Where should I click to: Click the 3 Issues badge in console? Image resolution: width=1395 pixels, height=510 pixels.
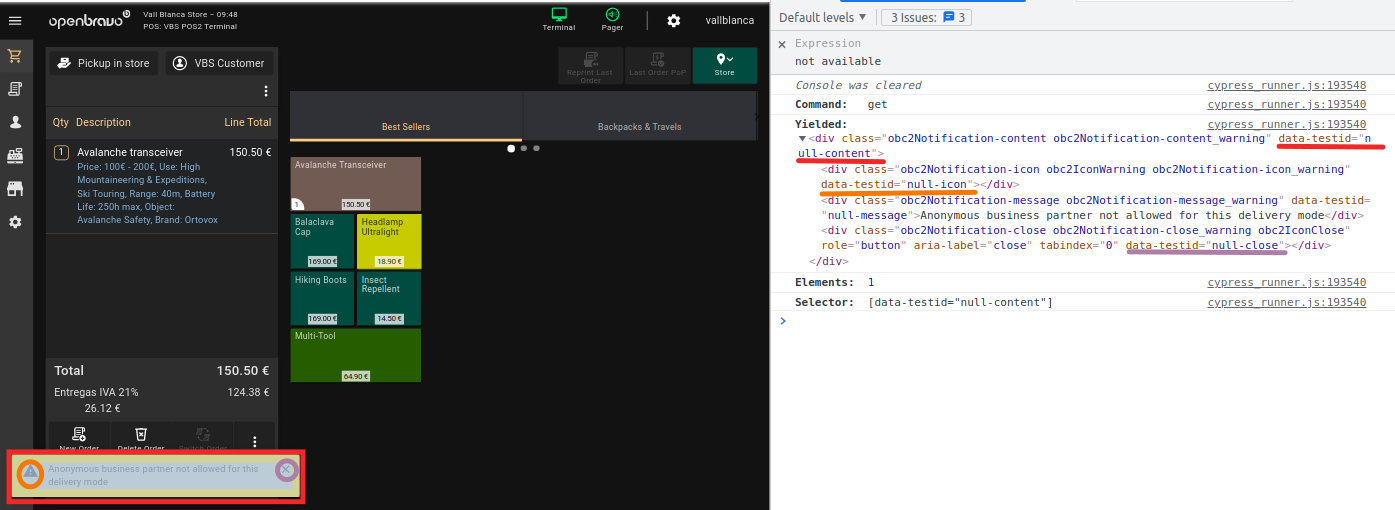[925, 17]
